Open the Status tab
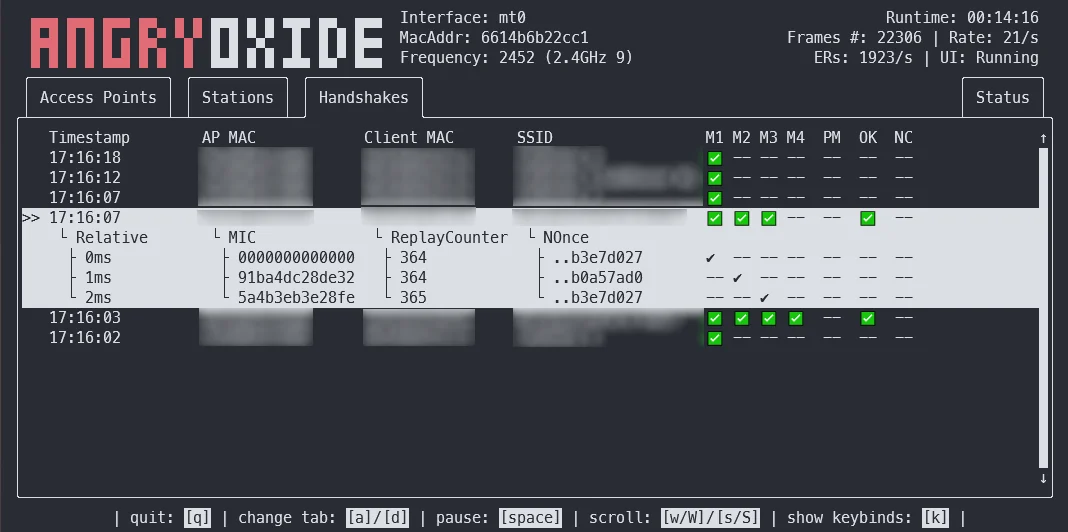 [x=1003, y=97]
